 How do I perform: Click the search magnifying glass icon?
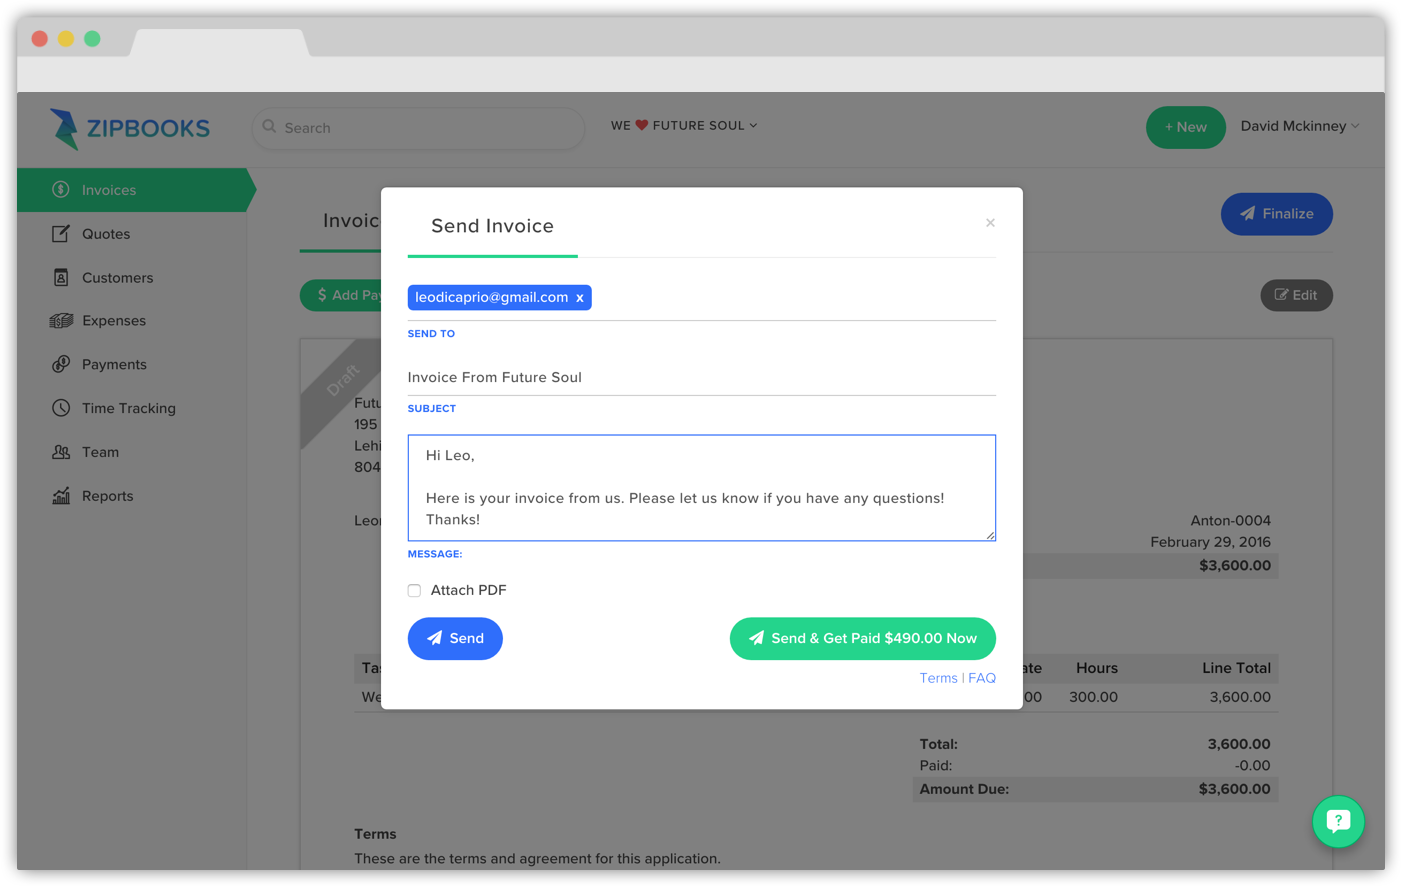[x=269, y=127]
